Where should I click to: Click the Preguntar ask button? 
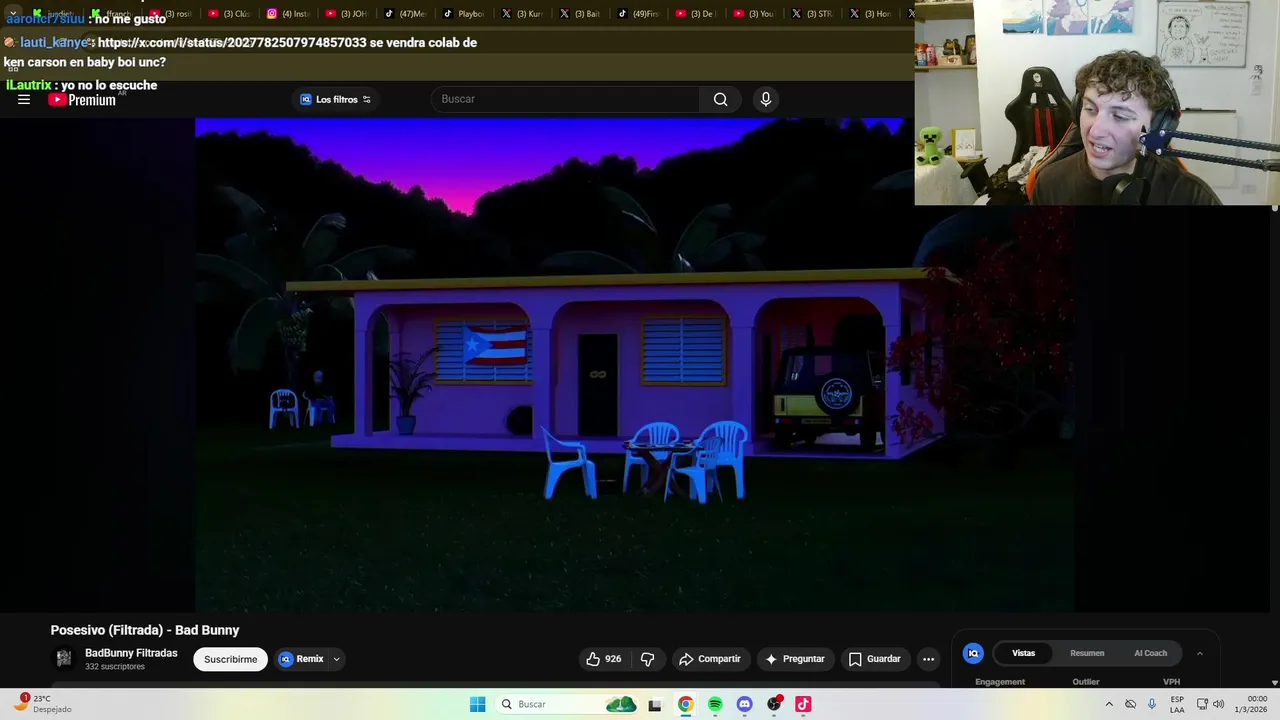tap(795, 659)
